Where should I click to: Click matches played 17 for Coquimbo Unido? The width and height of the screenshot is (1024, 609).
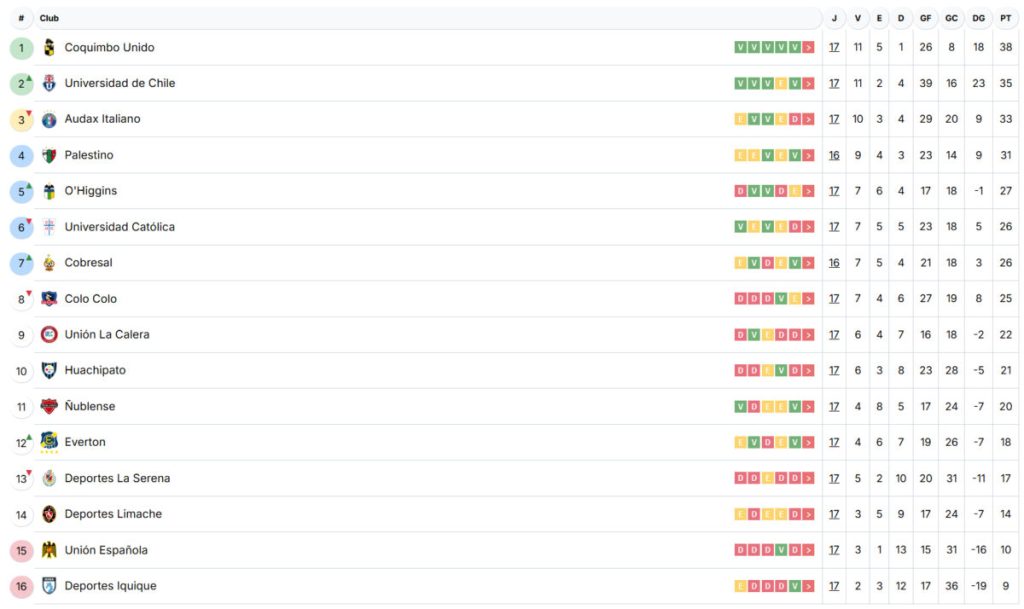pos(834,47)
